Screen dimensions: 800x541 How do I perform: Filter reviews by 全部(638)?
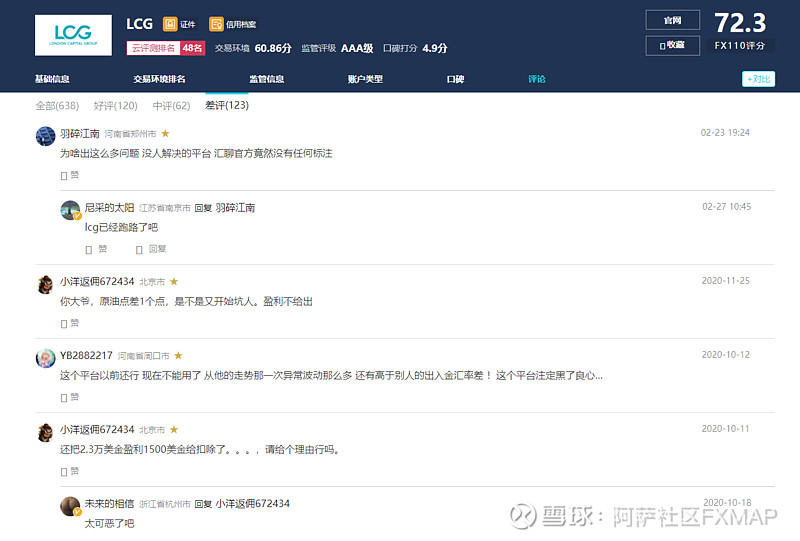[x=57, y=105]
